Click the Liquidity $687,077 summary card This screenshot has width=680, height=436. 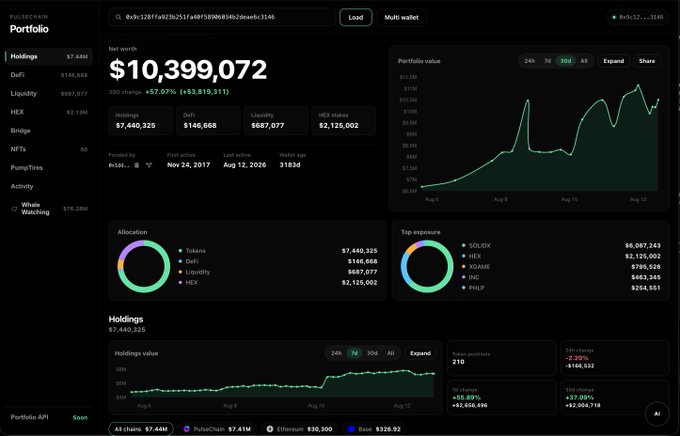[x=276, y=121]
